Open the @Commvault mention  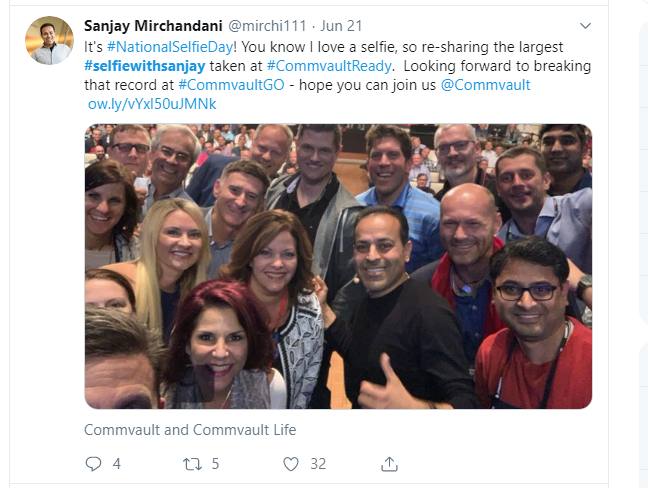pos(486,85)
